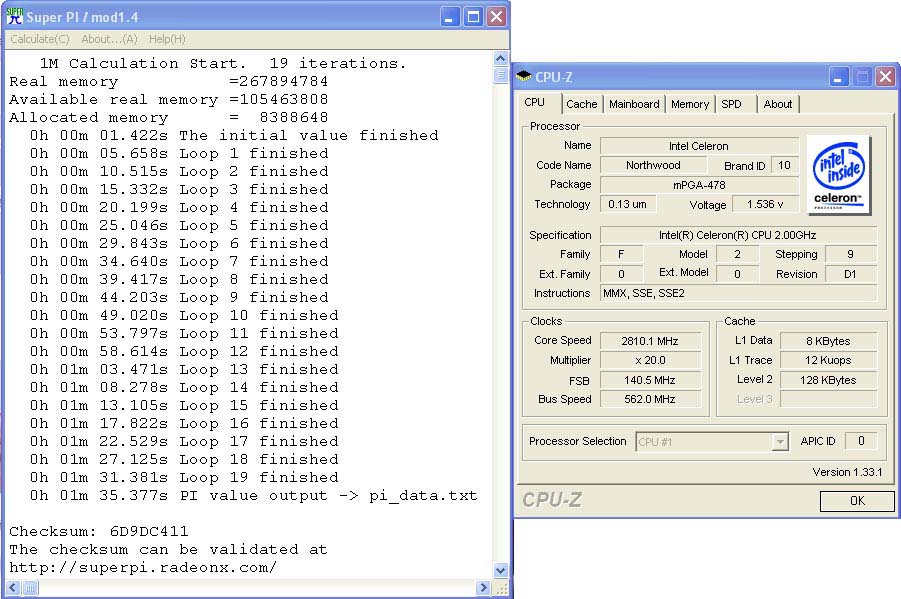
Task: Click the Specification 'Intel(R) Celeron(R) CPU 2.00GHz'
Action: pos(738,235)
